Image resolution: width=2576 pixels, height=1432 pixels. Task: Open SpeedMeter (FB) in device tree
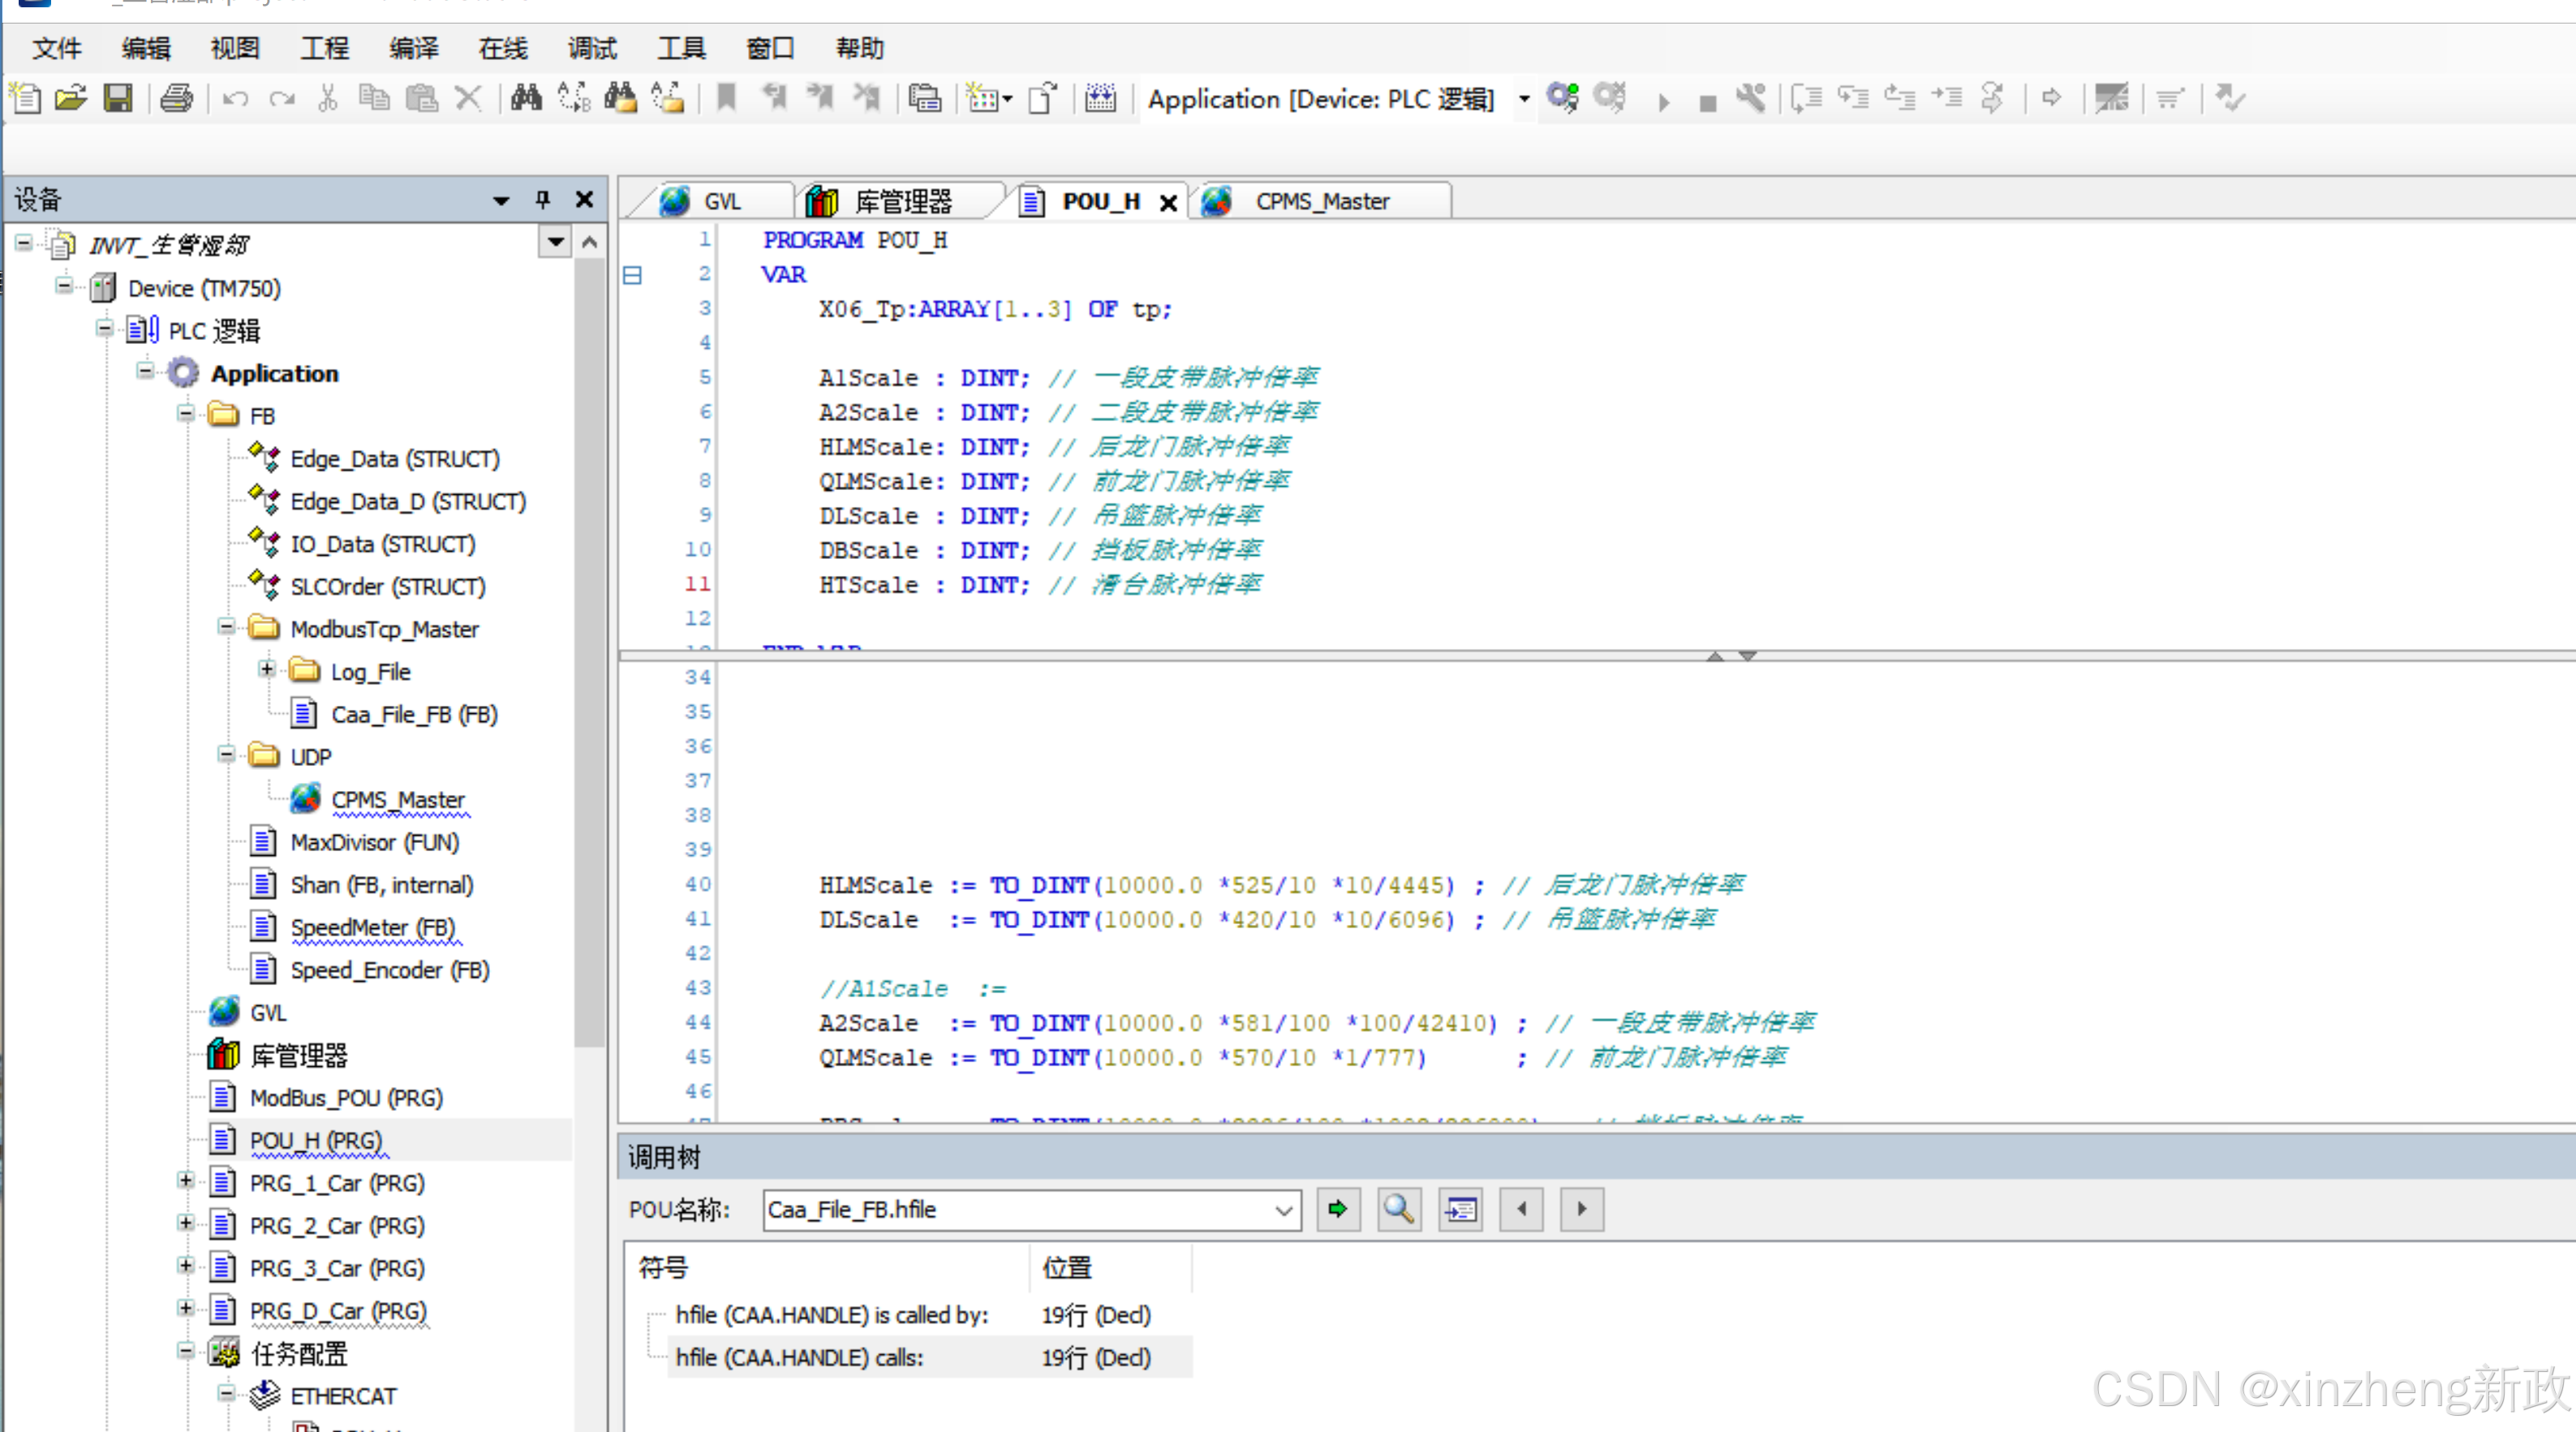[x=372, y=927]
